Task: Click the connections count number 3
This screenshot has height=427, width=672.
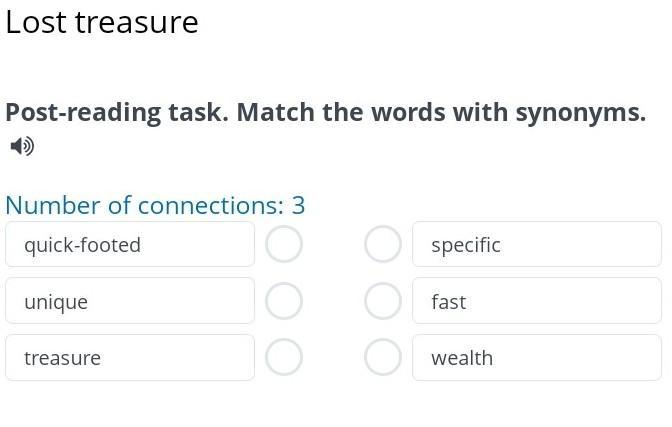Action: [298, 205]
